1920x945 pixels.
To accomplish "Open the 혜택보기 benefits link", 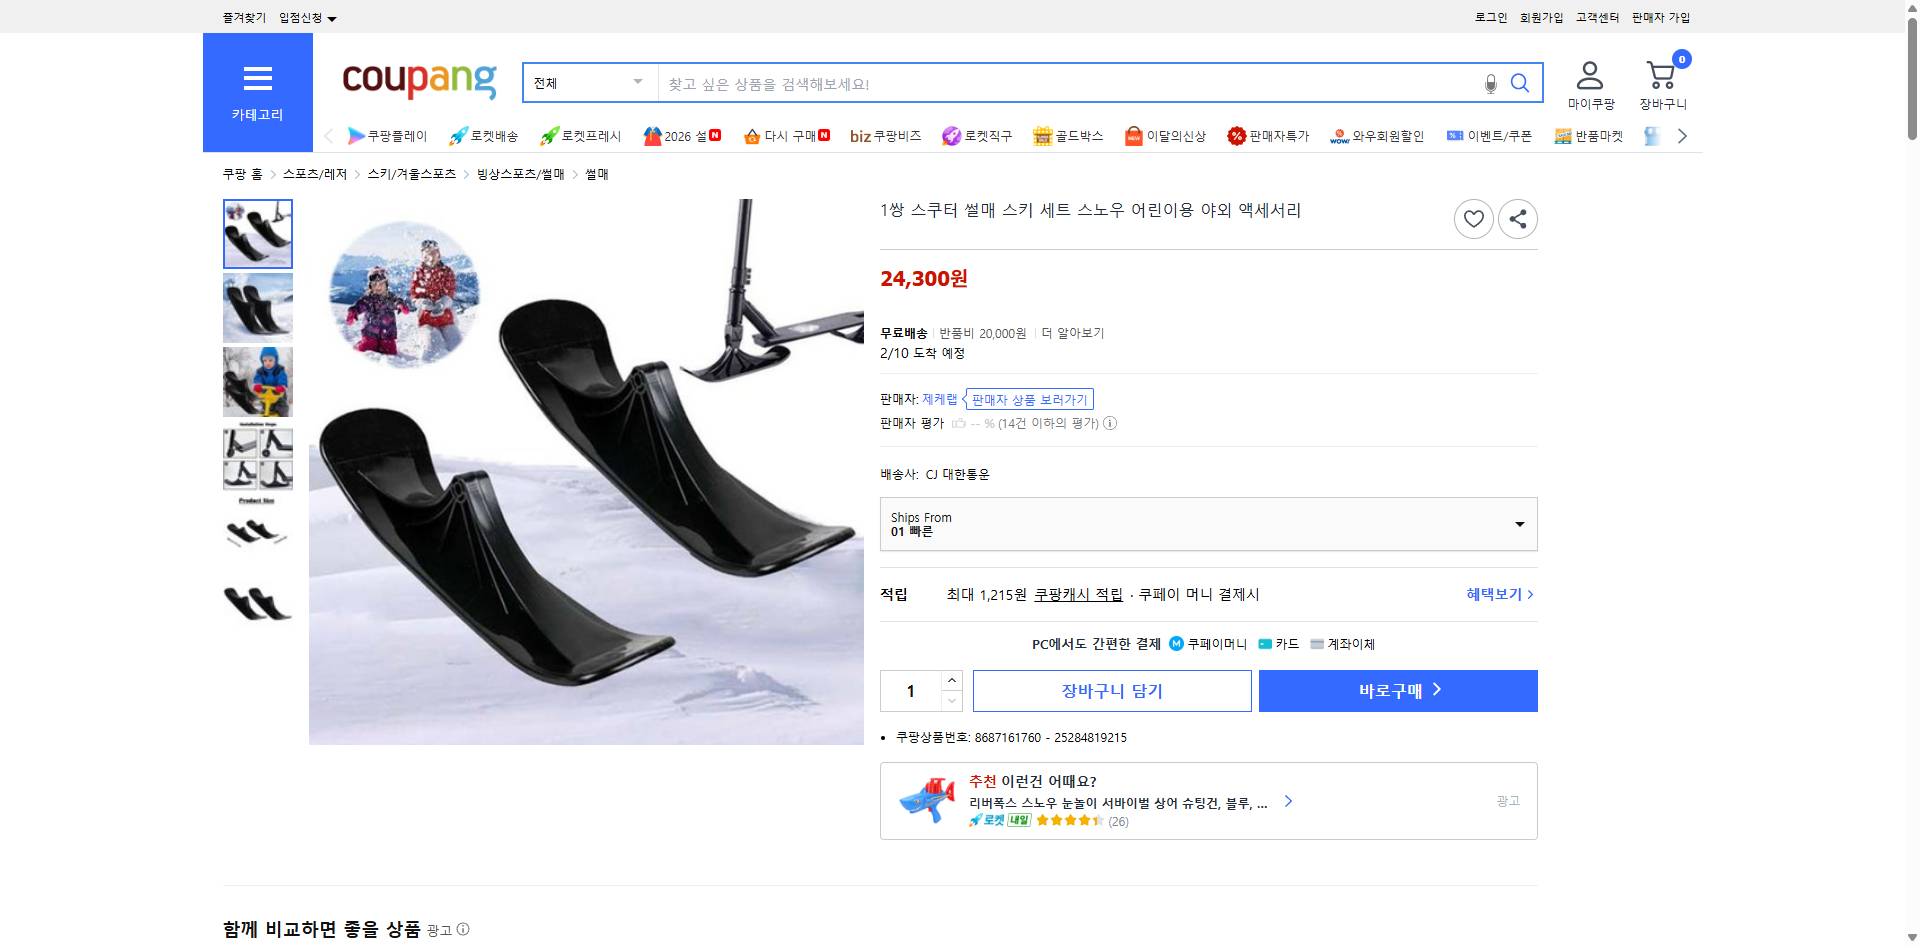I will [x=1495, y=594].
